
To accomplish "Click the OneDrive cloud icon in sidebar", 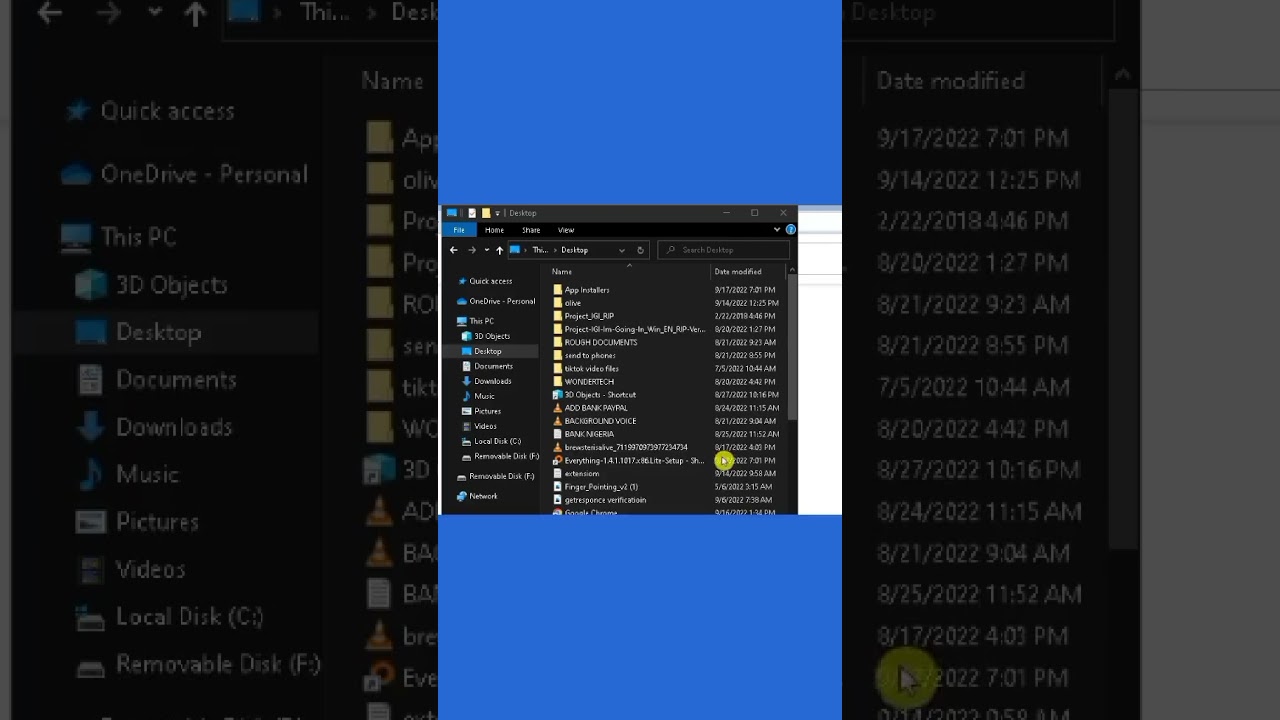I will pos(461,301).
